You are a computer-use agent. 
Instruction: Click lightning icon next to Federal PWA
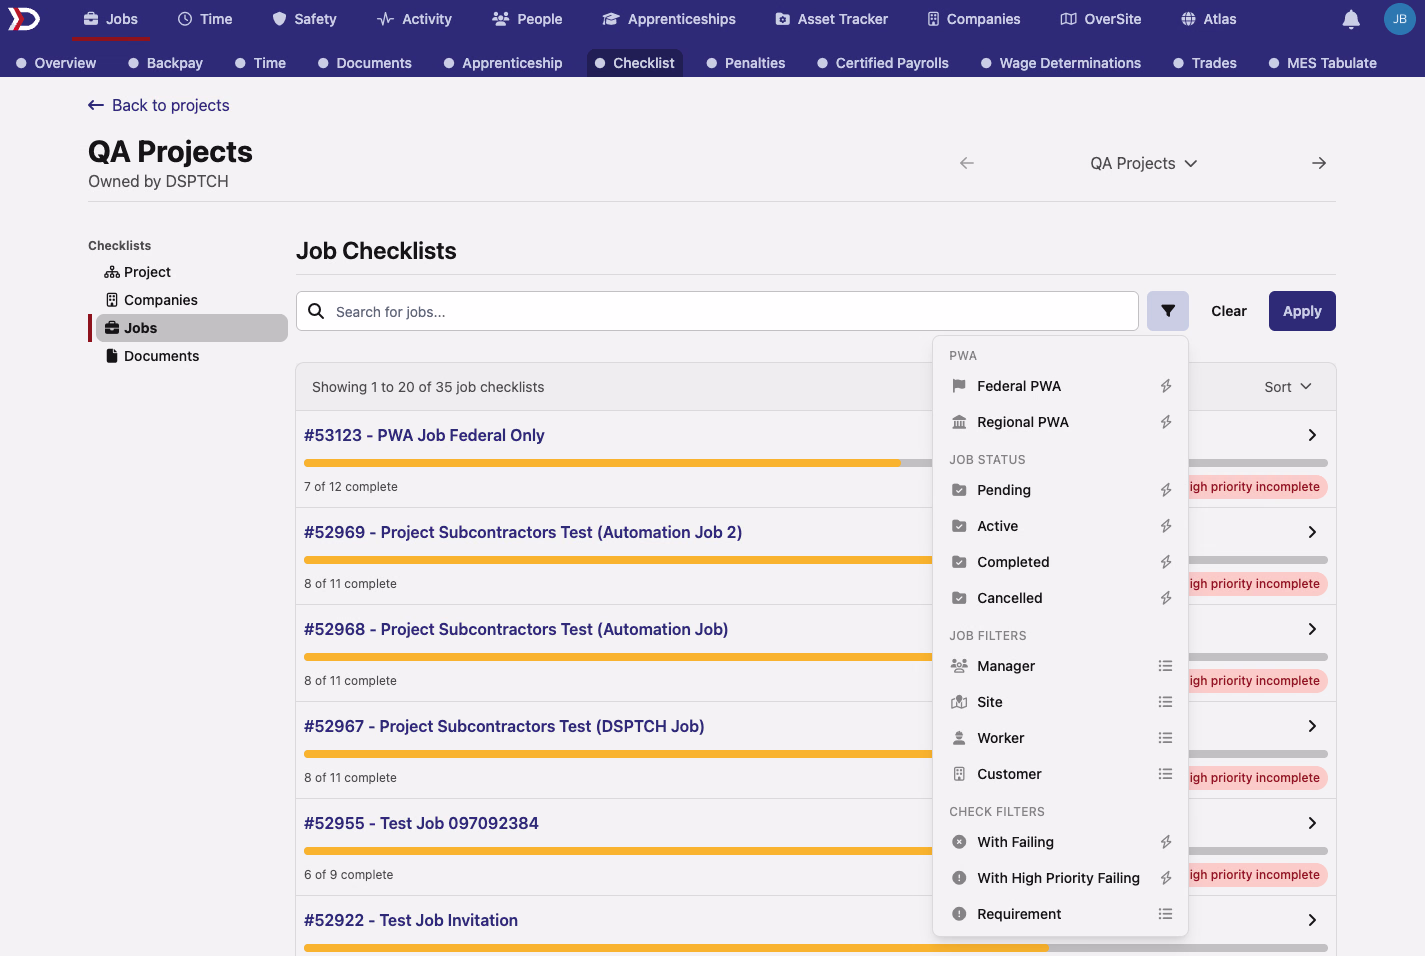(1165, 386)
